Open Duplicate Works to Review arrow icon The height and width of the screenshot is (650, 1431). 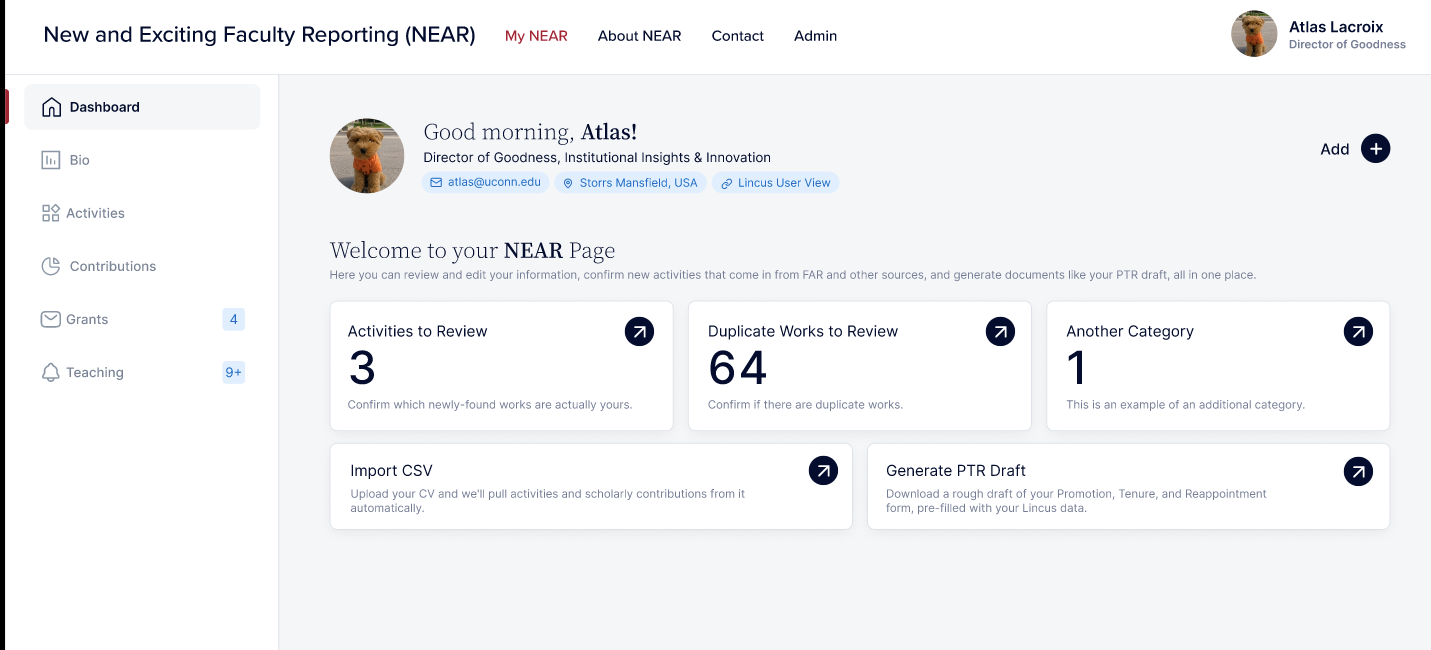(x=1000, y=332)
